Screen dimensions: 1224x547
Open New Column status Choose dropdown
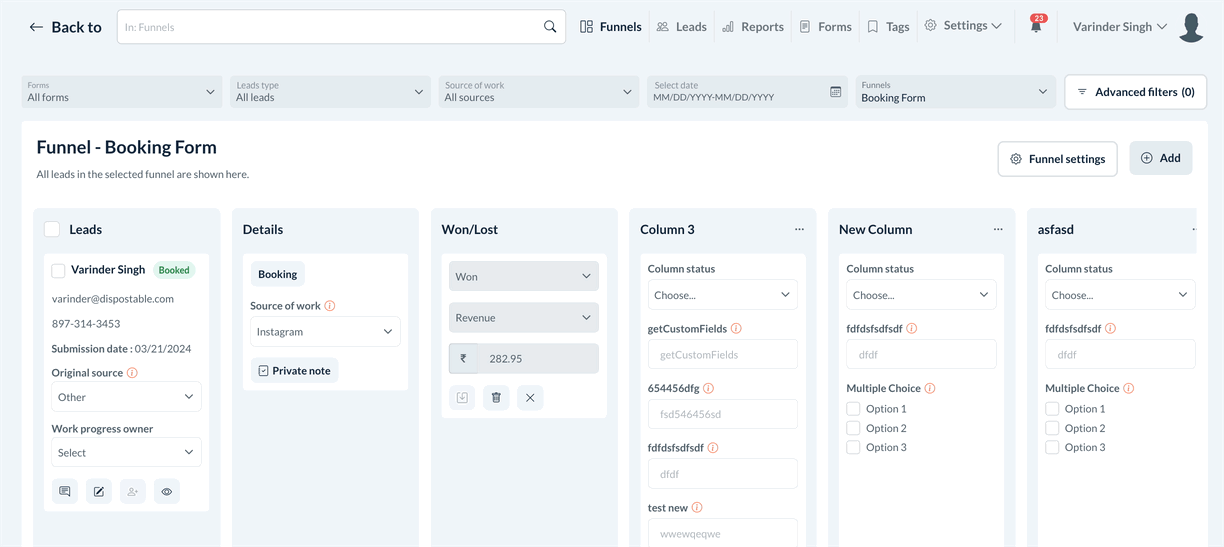pyautogui.click(x=921, y=295)
